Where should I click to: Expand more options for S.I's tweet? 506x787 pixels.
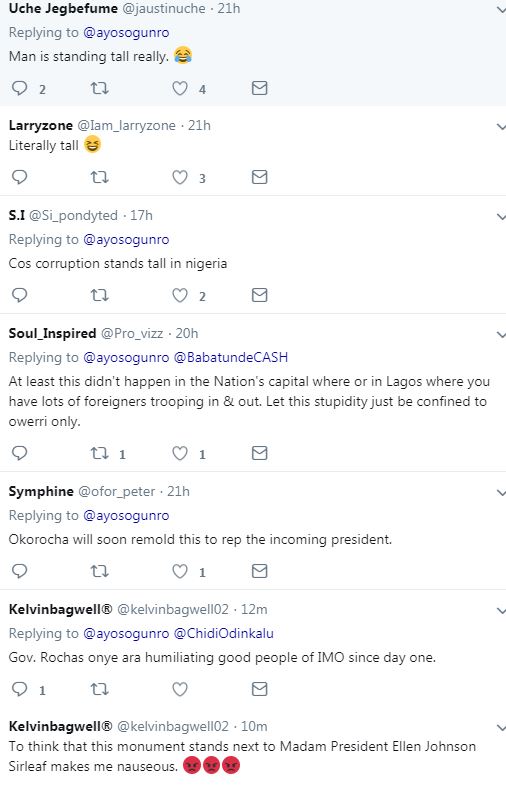point(500,217)
